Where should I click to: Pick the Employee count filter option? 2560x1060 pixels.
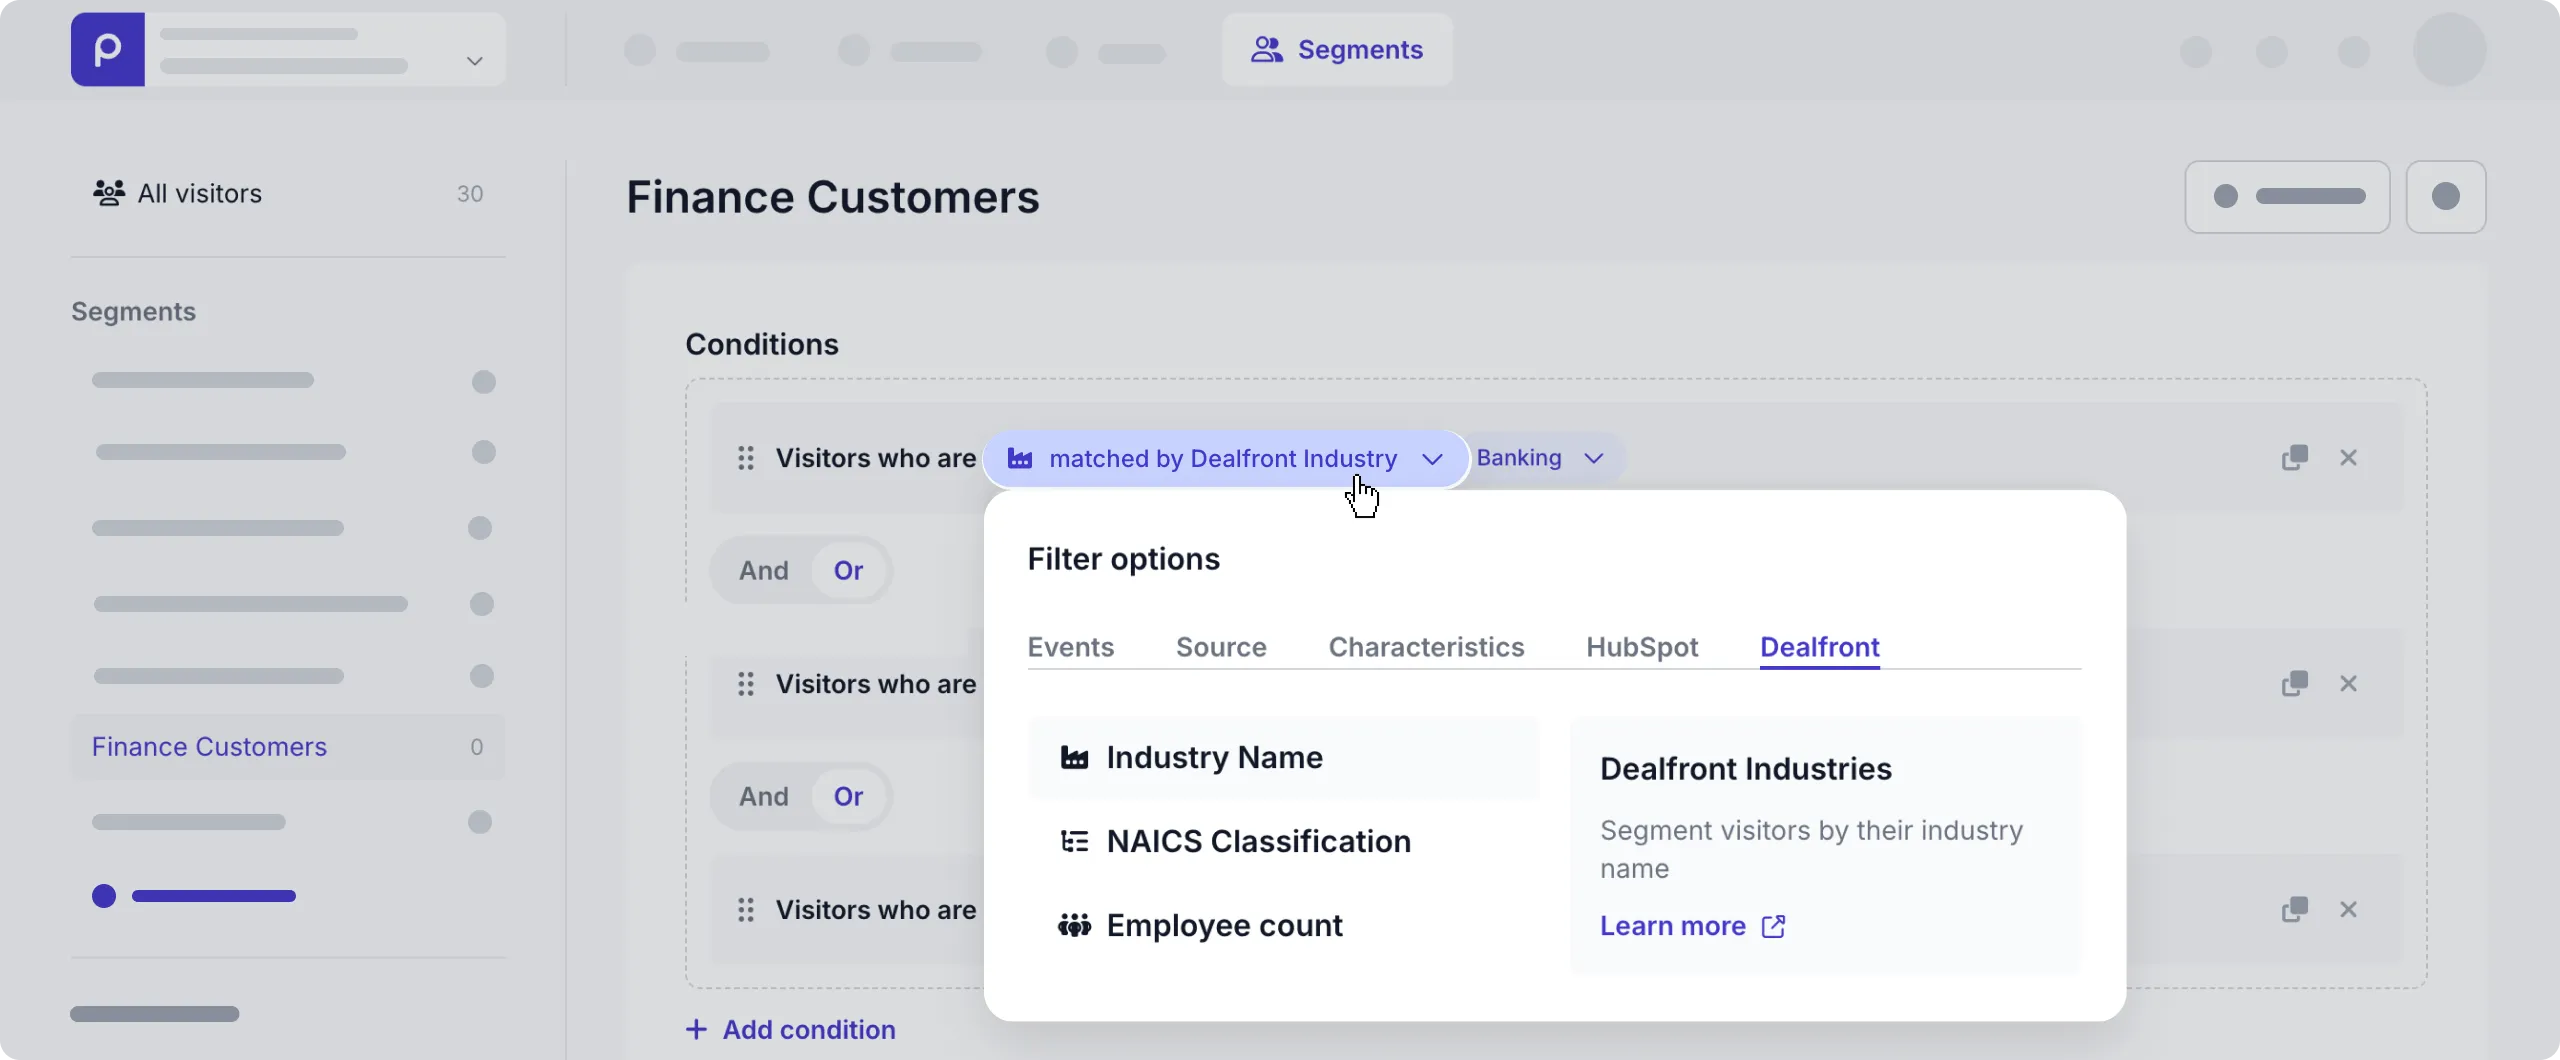(1224, 925)
